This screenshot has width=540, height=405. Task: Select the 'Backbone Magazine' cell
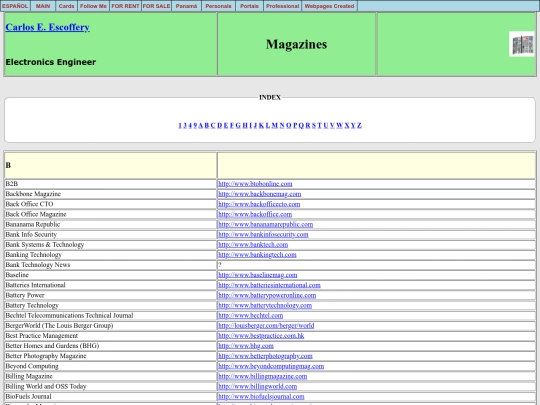pyautogui.click(x=110, y=194)
